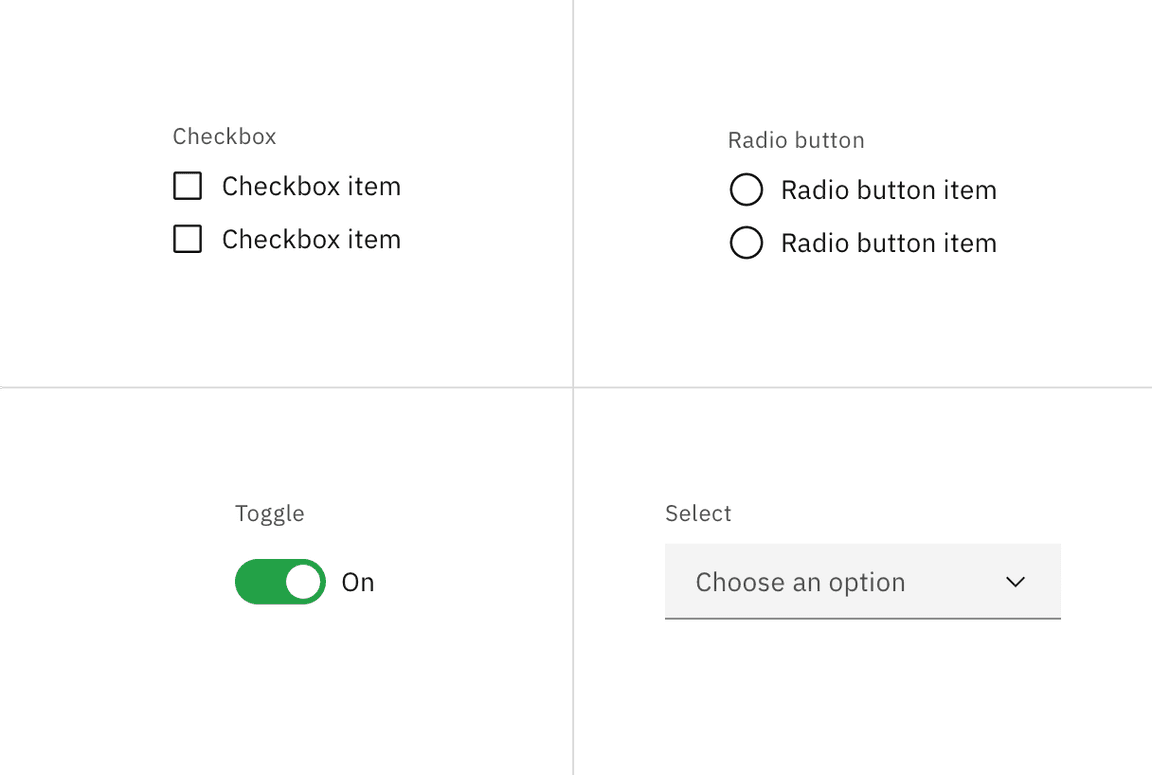Click the second "Radio button item" label
The height and width of the screenshot is (775, 1152).
[889, 242]
